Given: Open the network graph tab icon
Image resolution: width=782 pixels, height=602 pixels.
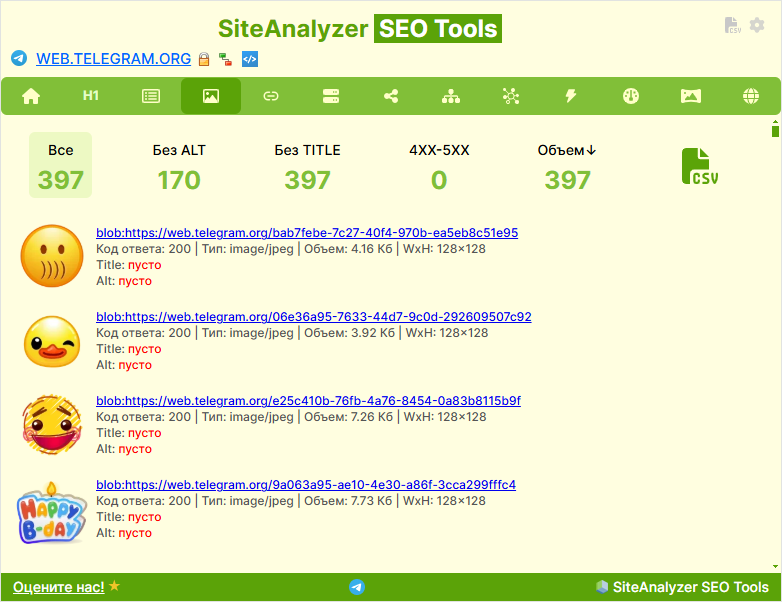Looking at the screenshot, I should coord(511,96).
